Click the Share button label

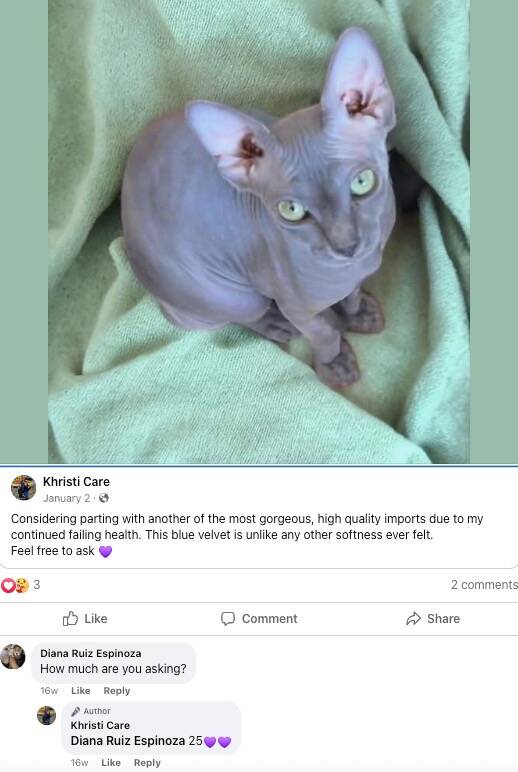point(443,618)
